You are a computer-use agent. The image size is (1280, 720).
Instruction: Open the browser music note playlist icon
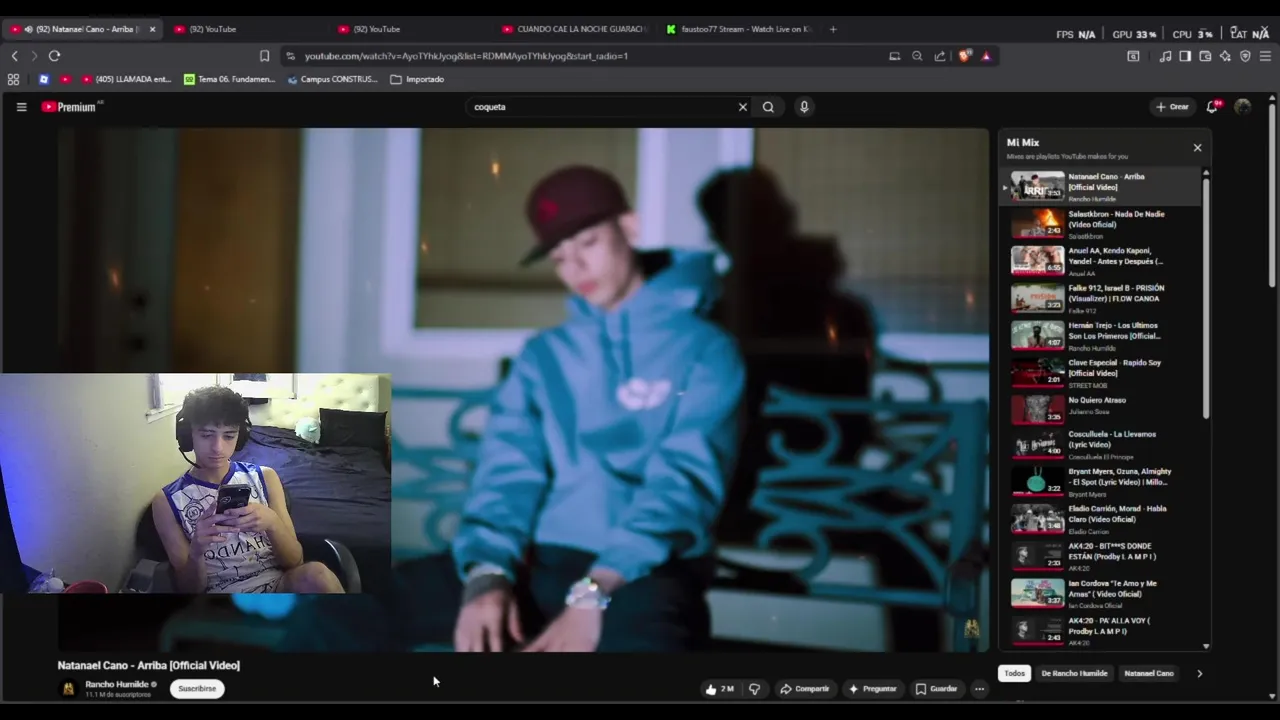1165,56
